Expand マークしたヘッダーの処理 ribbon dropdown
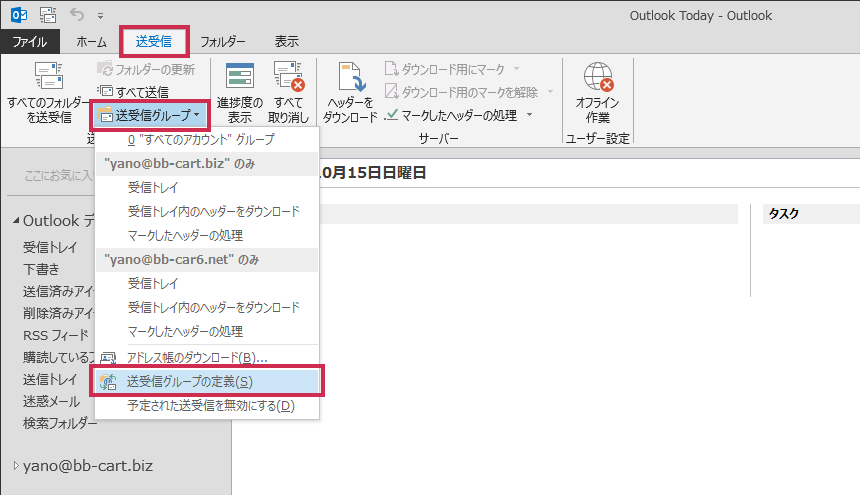 pyautogui.click(x=529, y=116)
